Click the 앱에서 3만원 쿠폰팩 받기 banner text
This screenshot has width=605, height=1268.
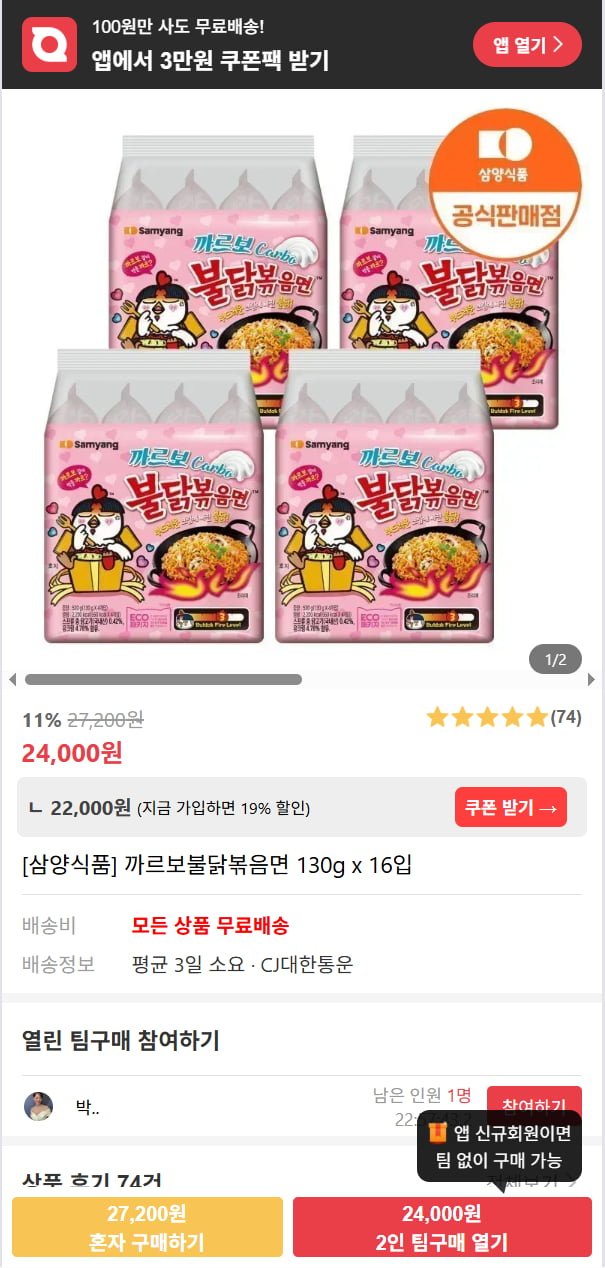[x=210, y=60]
